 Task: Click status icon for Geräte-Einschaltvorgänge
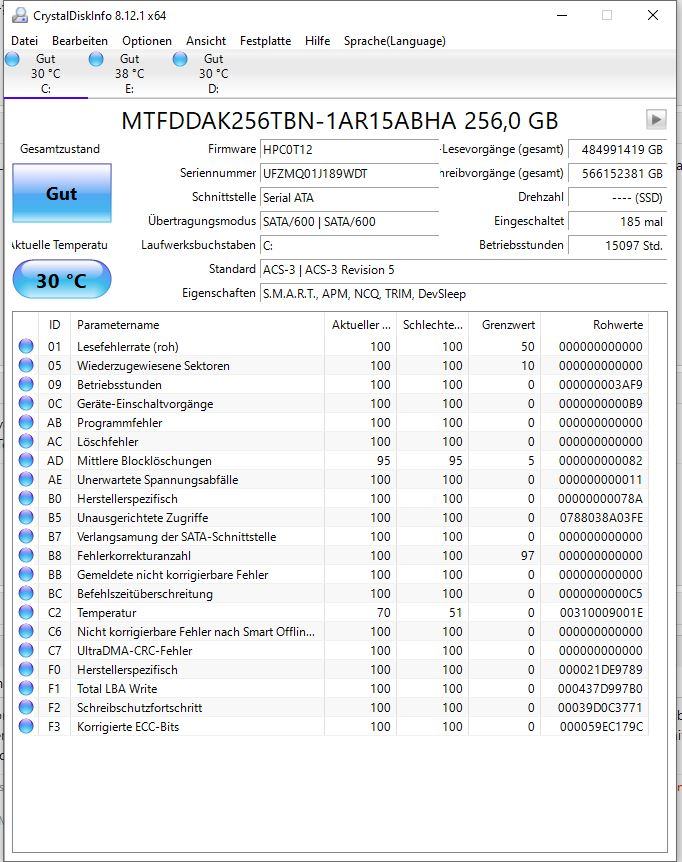pos(26,403)
